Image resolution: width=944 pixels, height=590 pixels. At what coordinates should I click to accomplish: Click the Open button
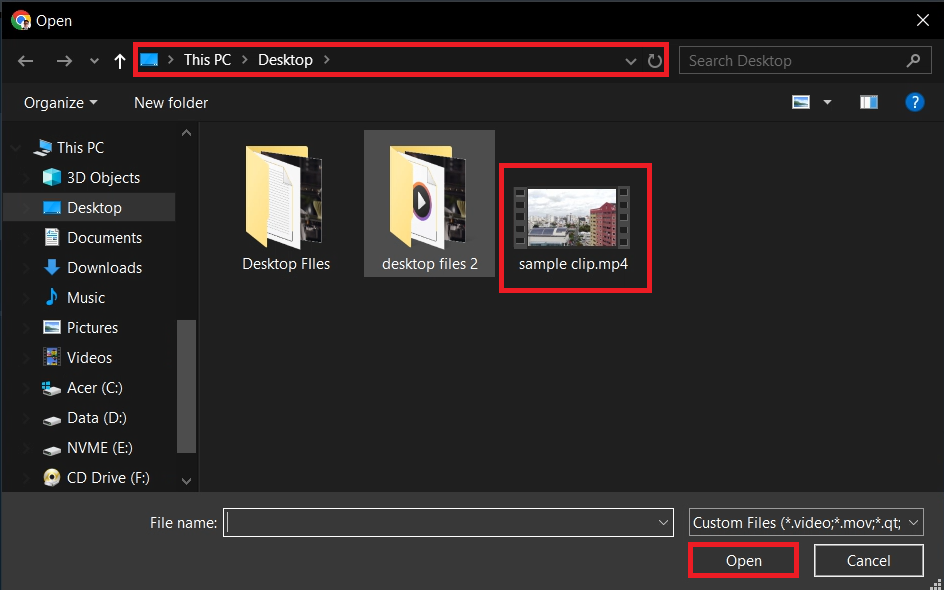[x=743, y=560]
